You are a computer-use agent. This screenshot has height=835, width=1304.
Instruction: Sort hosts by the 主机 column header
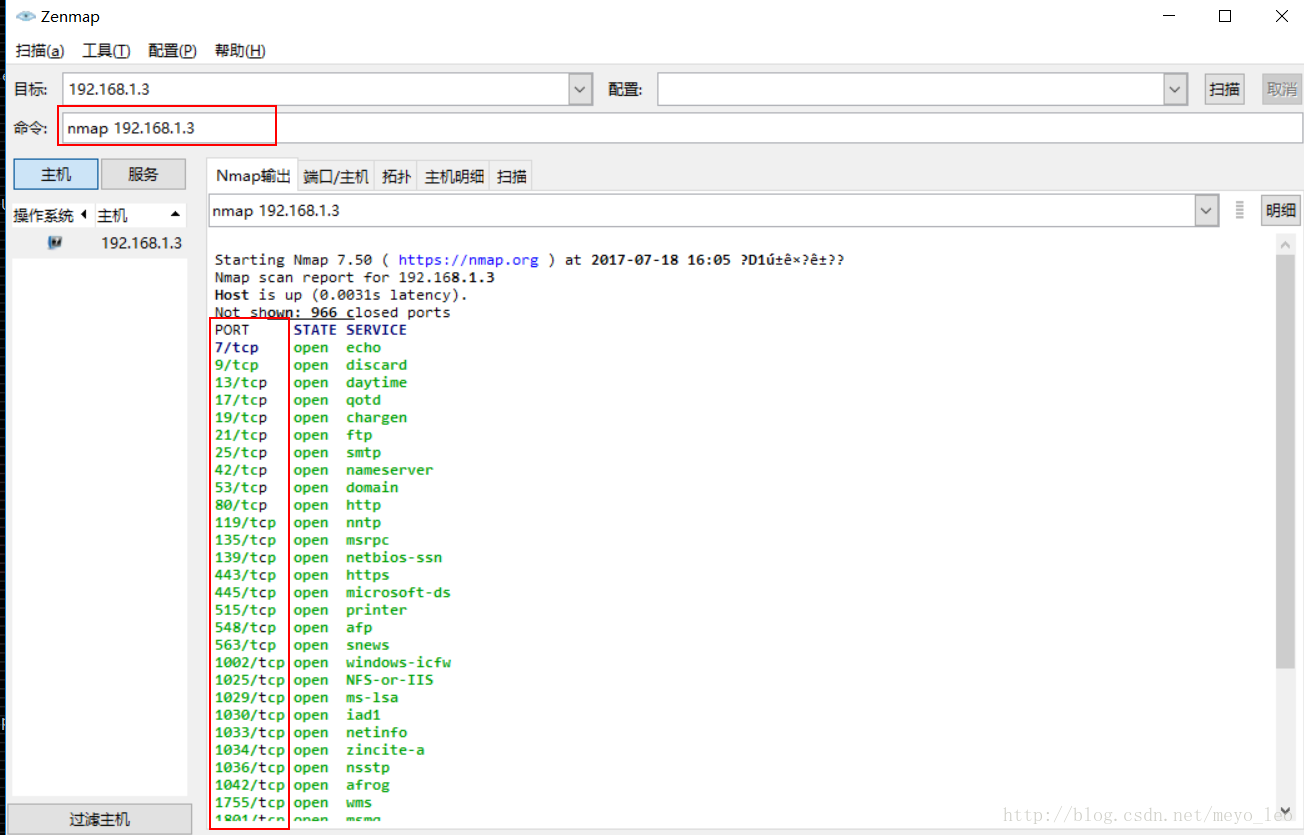[x=140, y=215]
